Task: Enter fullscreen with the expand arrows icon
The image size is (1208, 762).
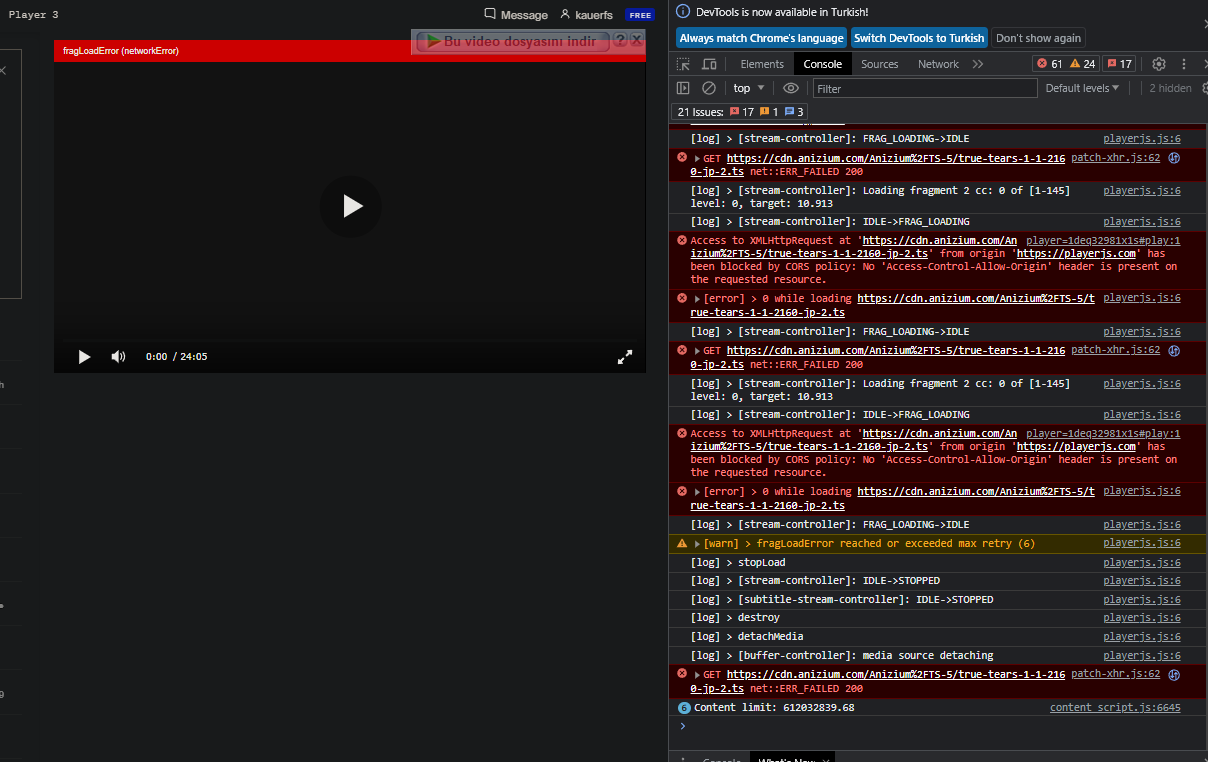Action: (625, 357)
